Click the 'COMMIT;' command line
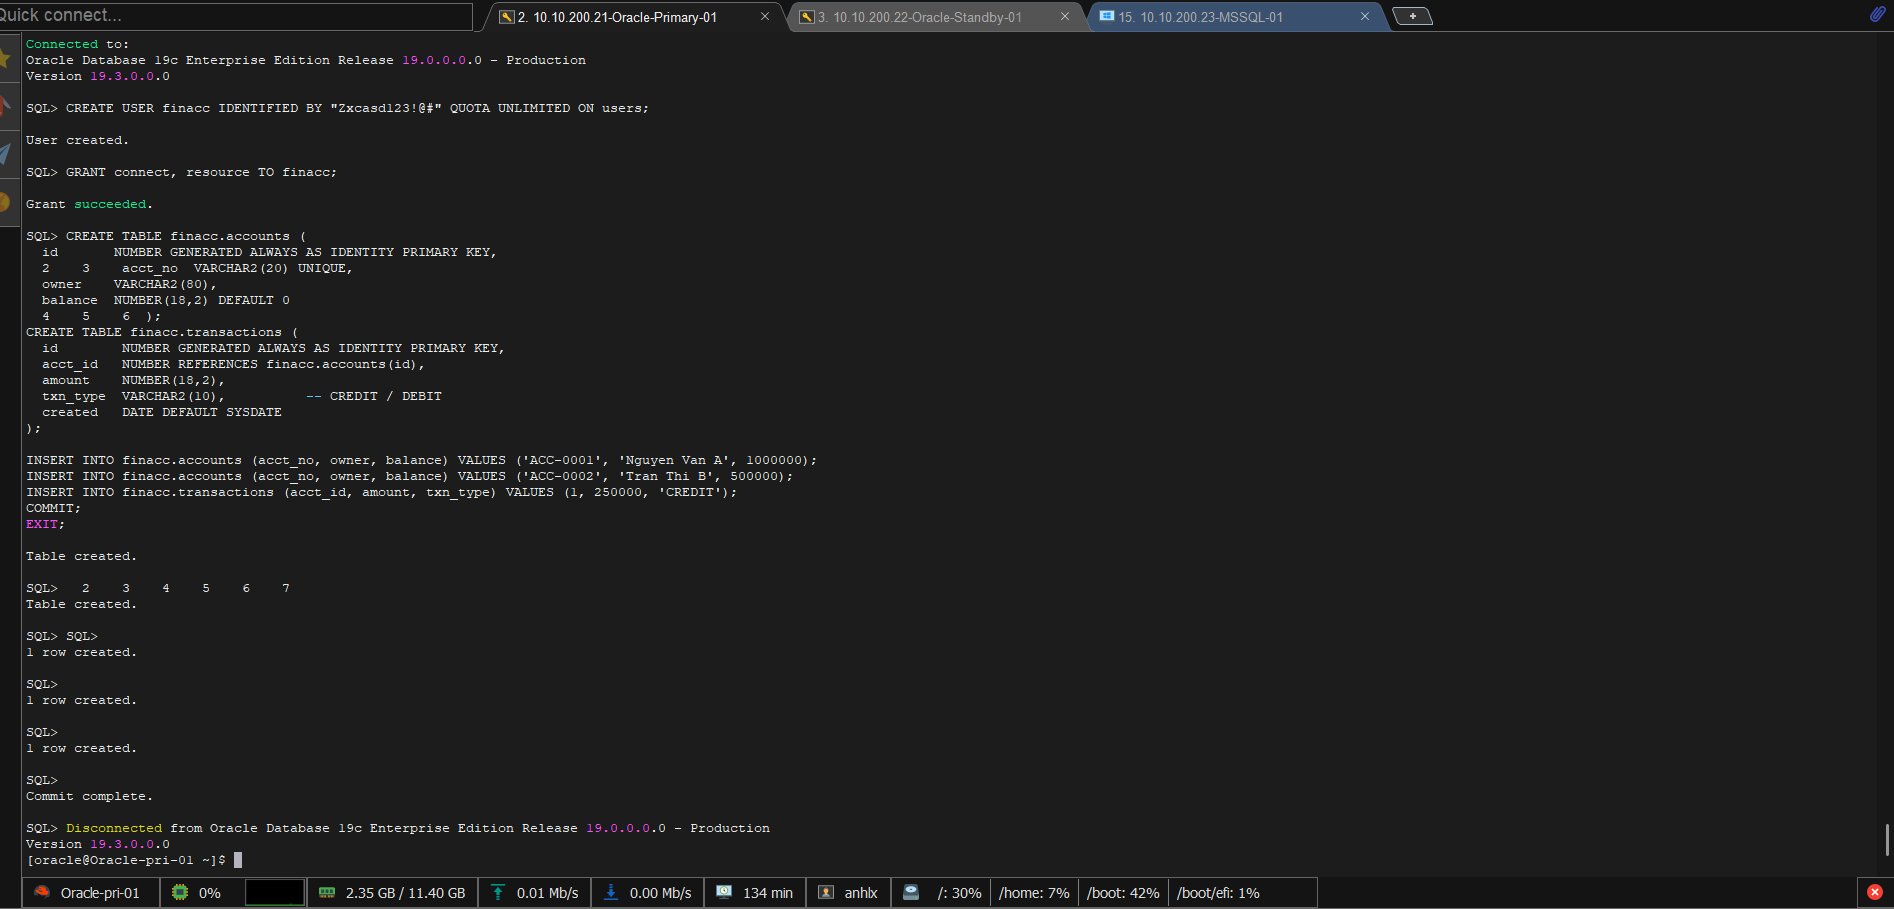The height and width of the screenshot is (909, 1894). [53, 508]
